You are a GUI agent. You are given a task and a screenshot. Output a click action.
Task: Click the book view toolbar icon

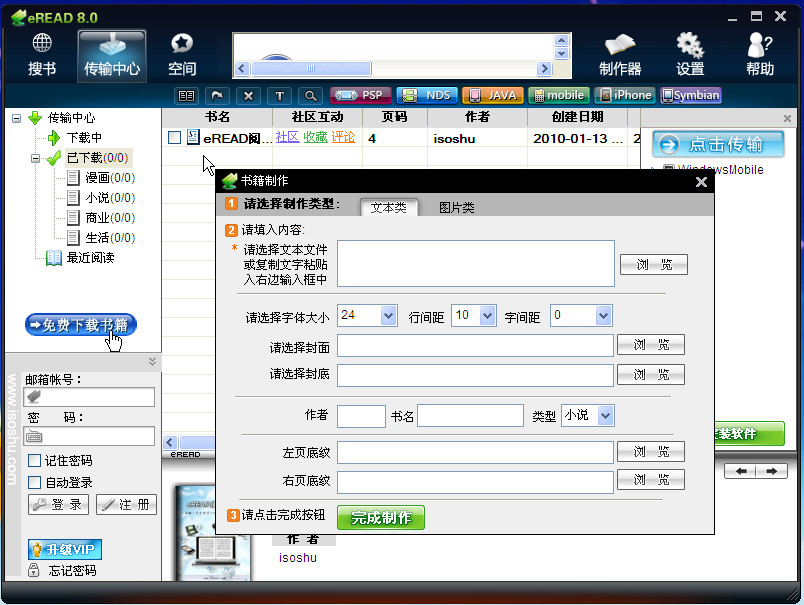(x=186, y=95)
